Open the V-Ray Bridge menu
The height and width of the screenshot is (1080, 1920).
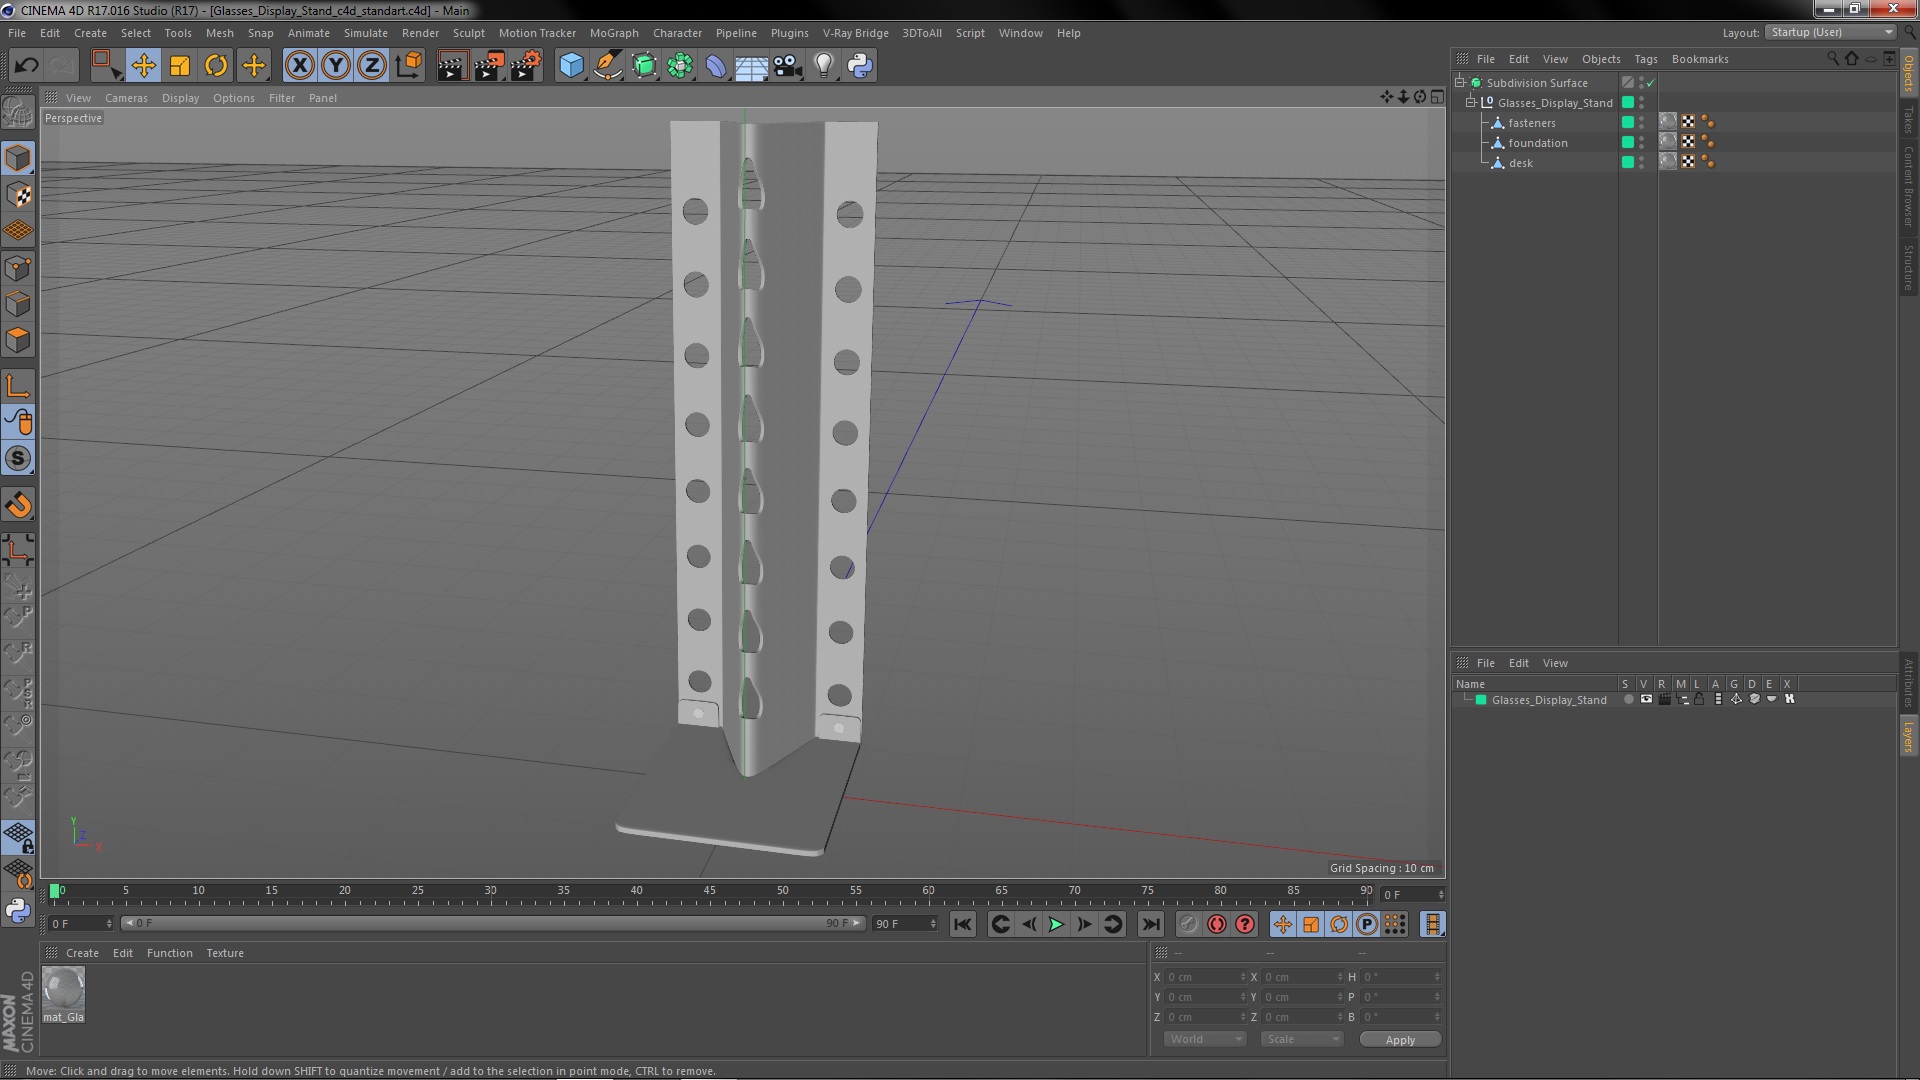[855, 33]
